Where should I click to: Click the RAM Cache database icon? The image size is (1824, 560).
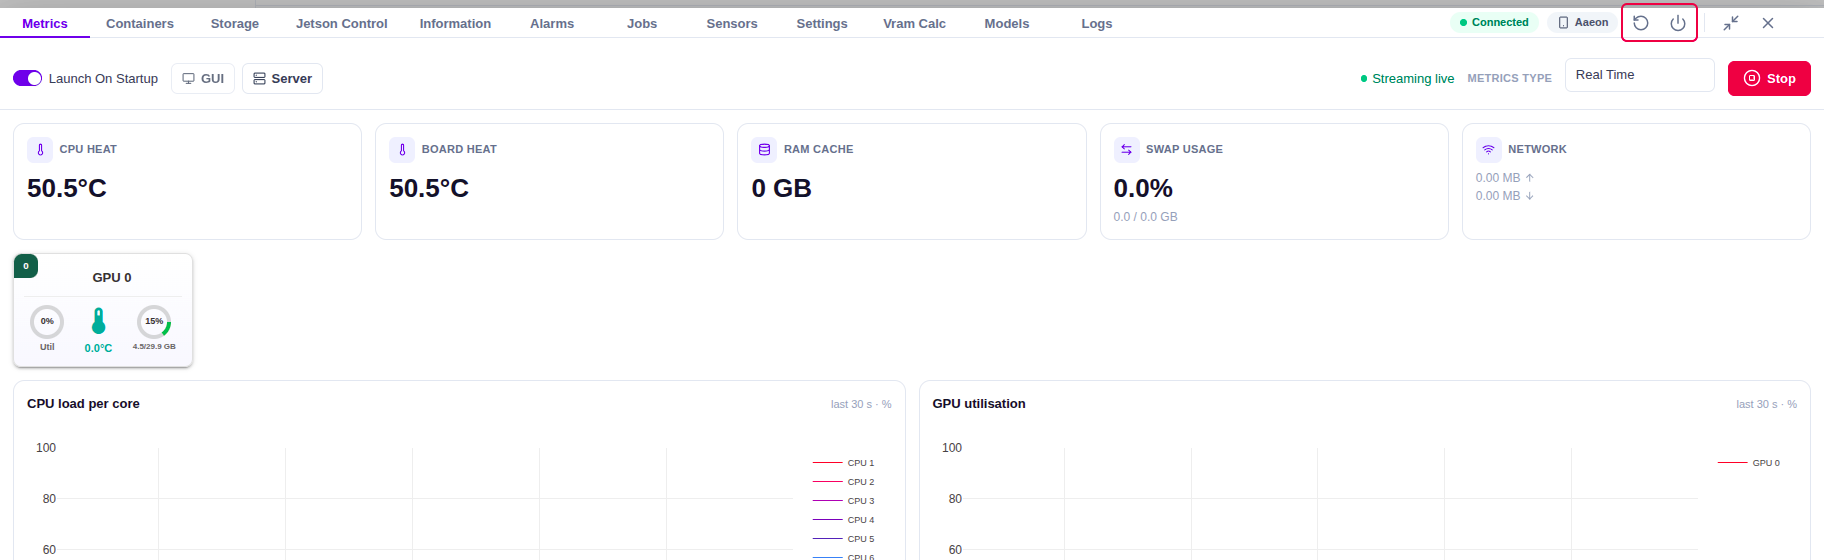point(764,149)
